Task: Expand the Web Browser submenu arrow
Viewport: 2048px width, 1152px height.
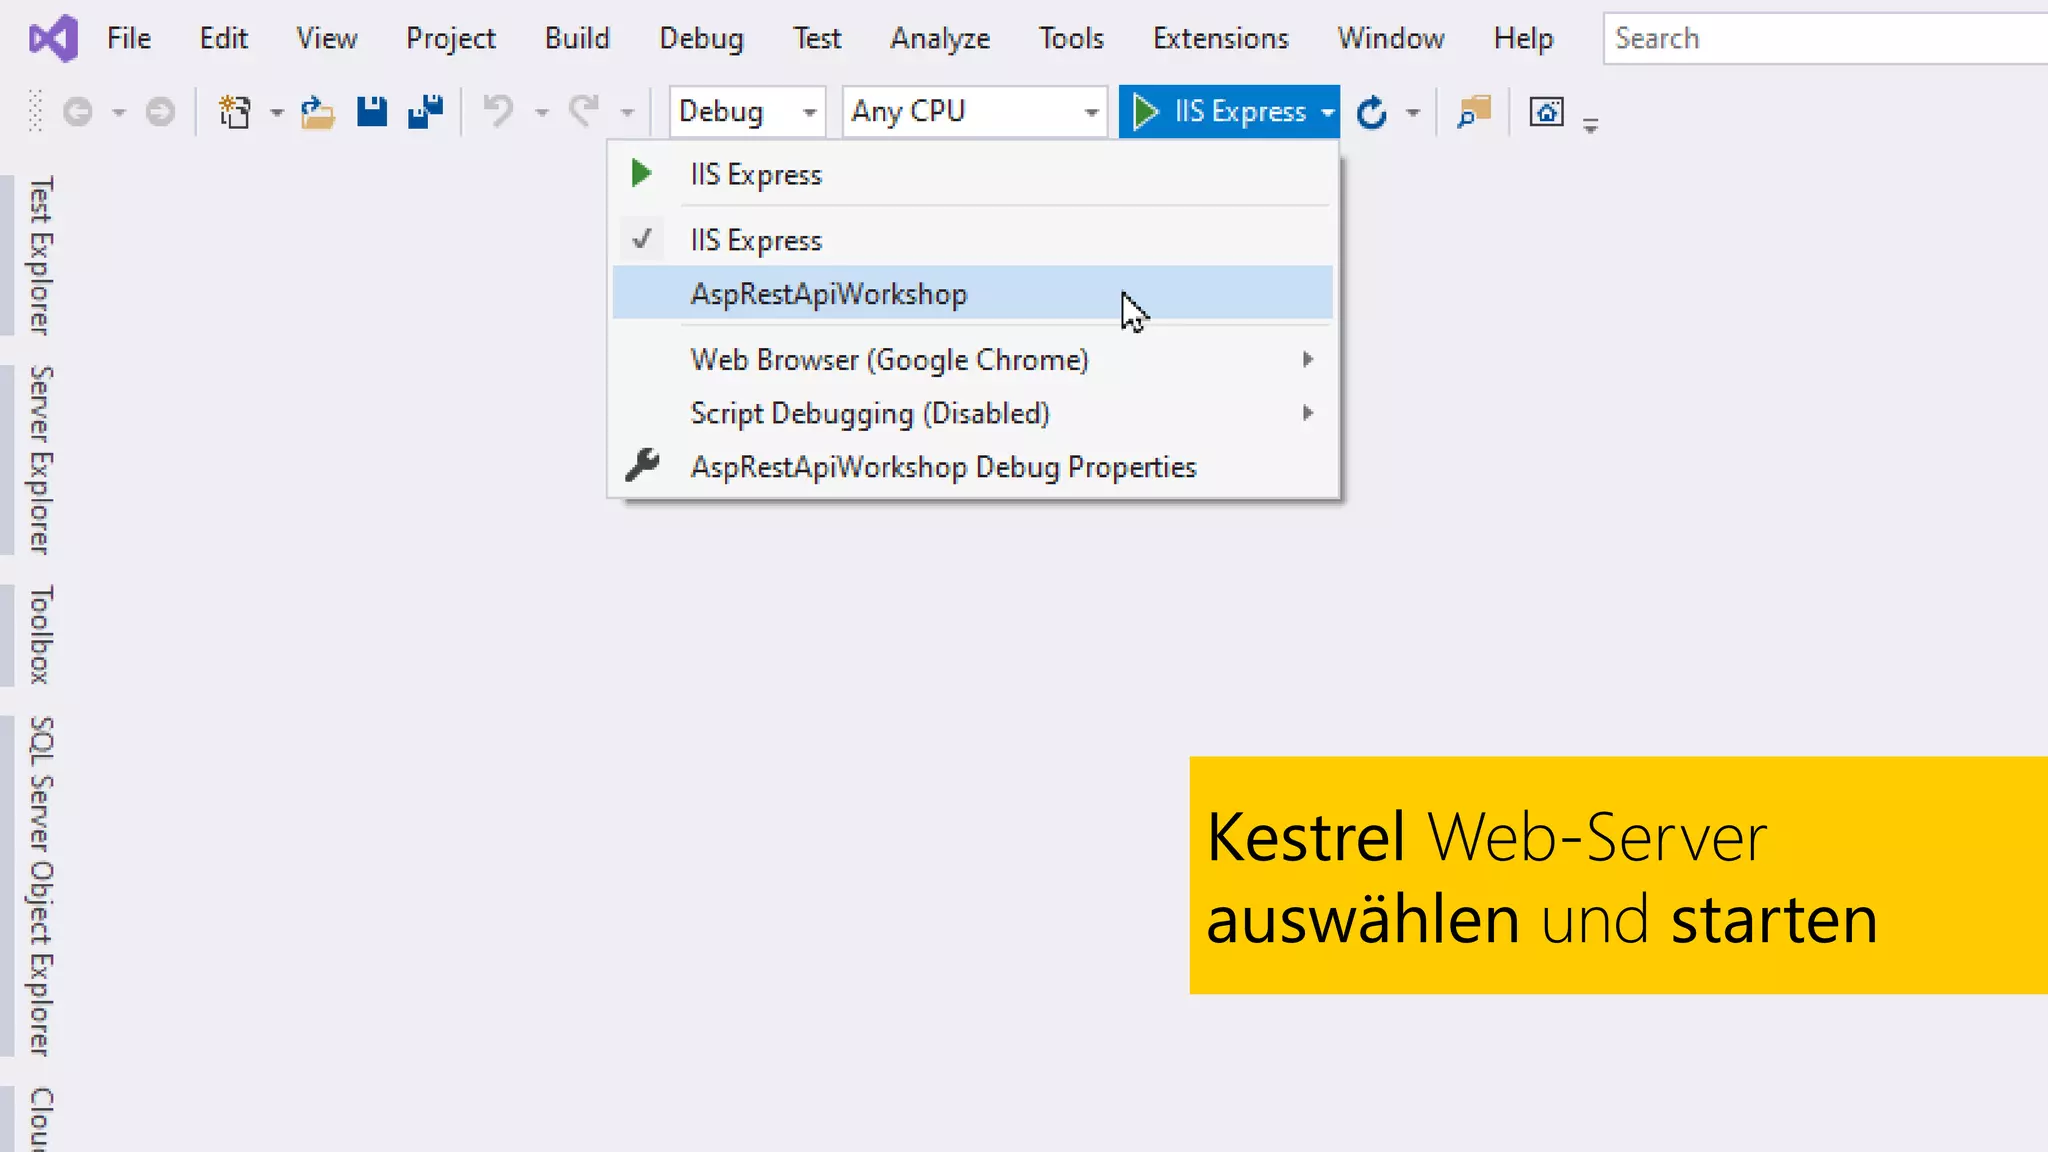Action: [1307, 359]
